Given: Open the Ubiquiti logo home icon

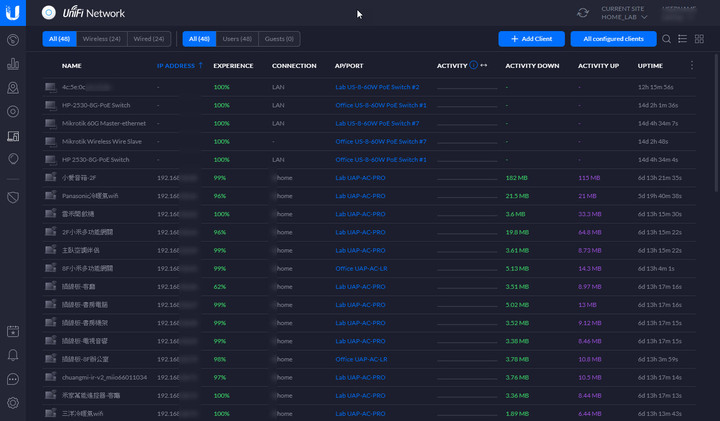Looking at the screenshot, I should tap(13, 12).
